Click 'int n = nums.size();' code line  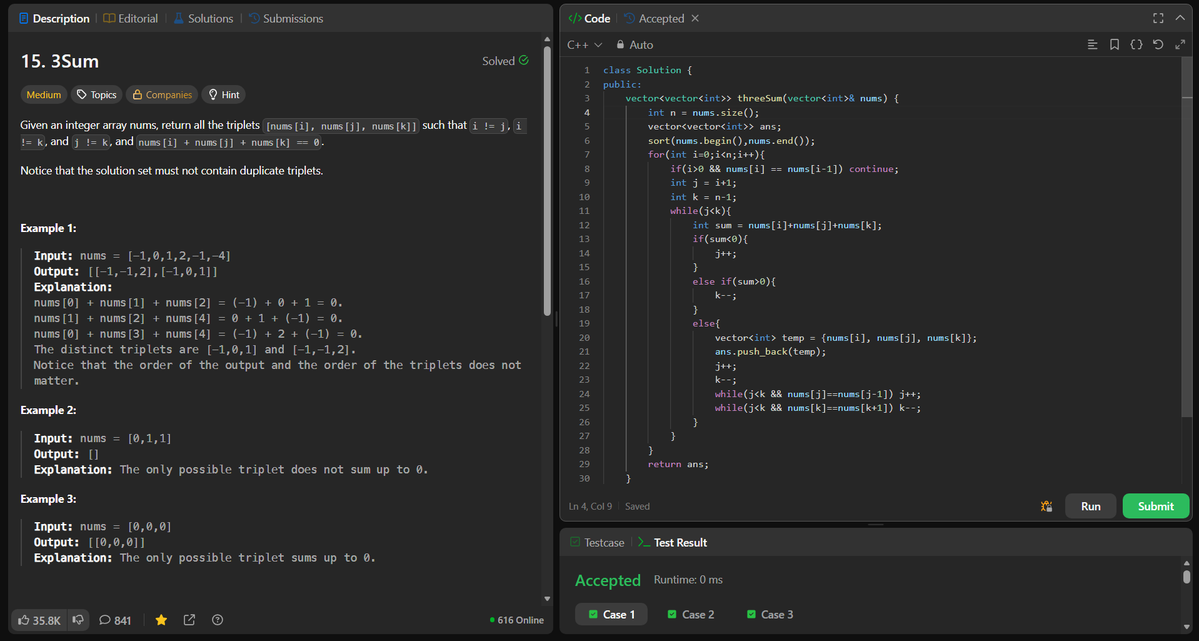point(703,112)
